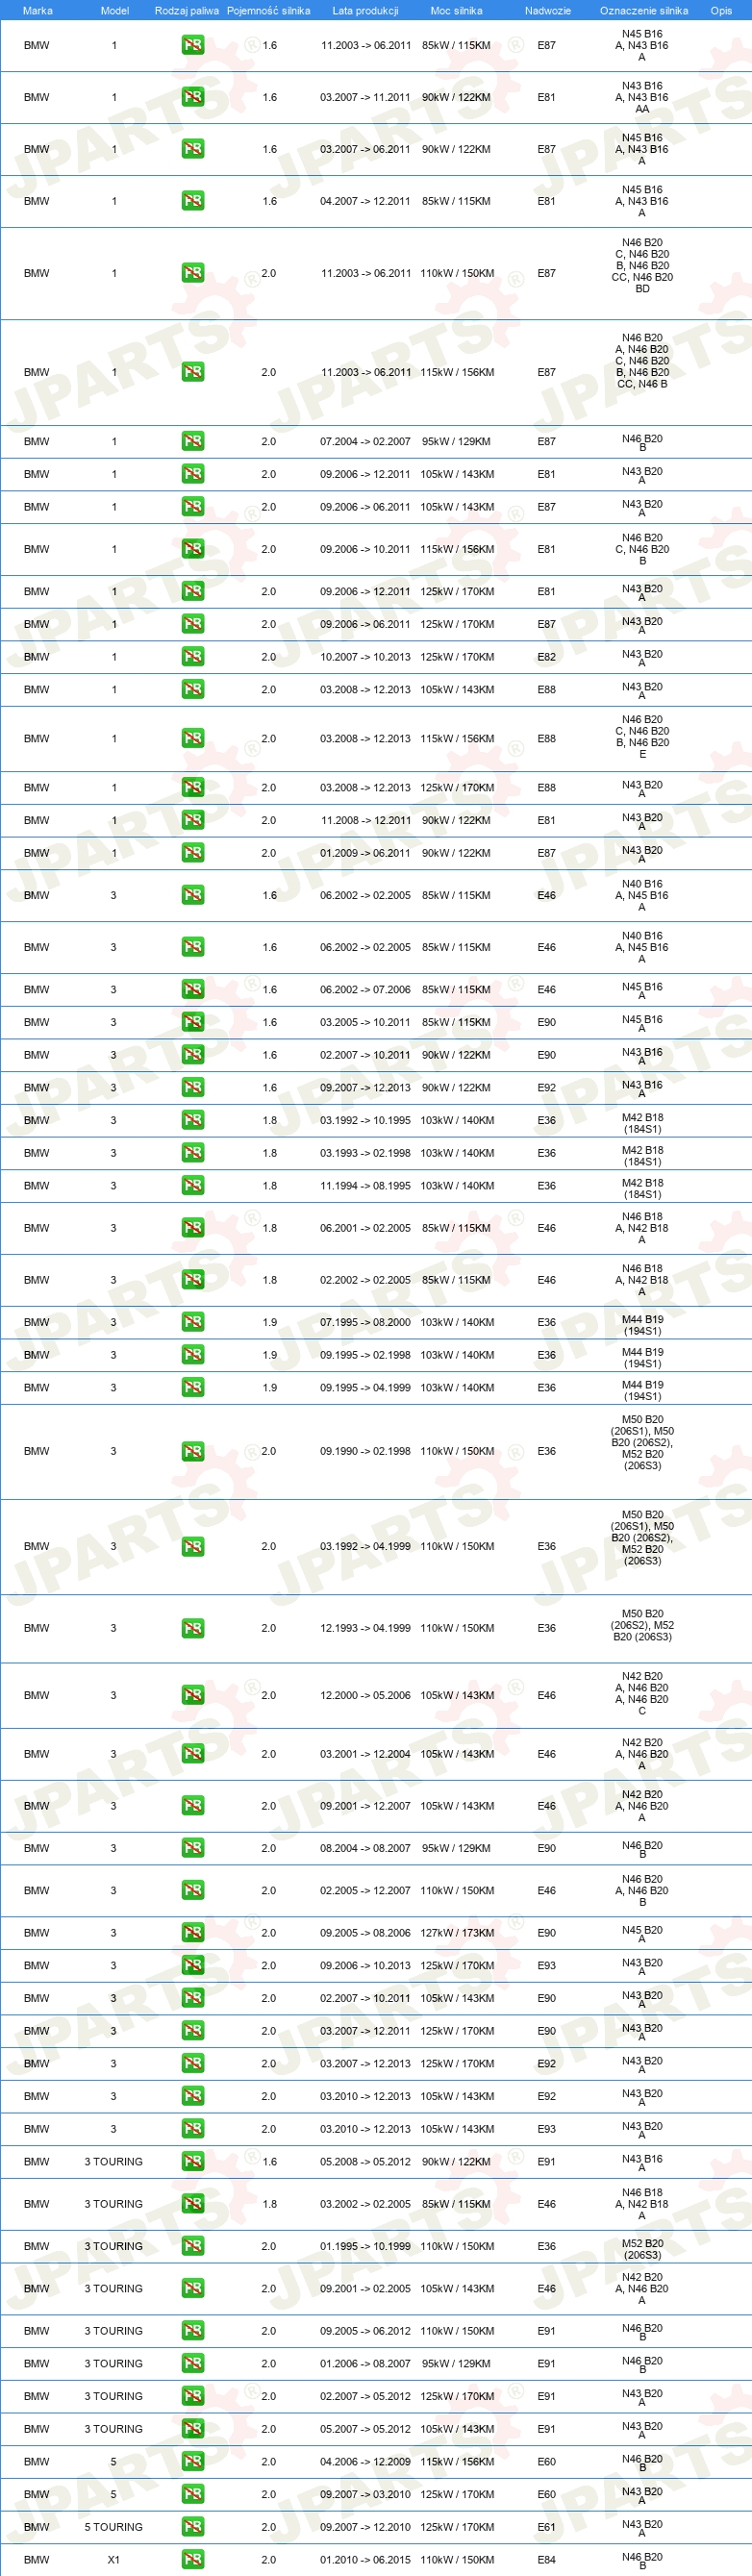Click the 127kW / 173KM power cell
Screen dimensions: 752x2576
[x=457, y=1933]
